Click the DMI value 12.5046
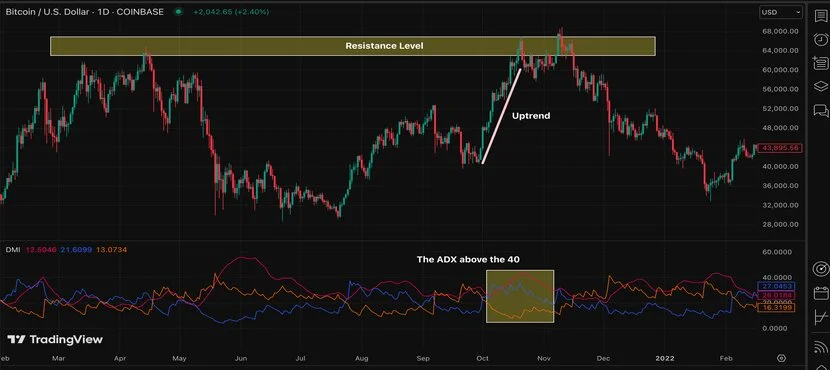Viewport: 830px width, 370px height. (41, 249)
